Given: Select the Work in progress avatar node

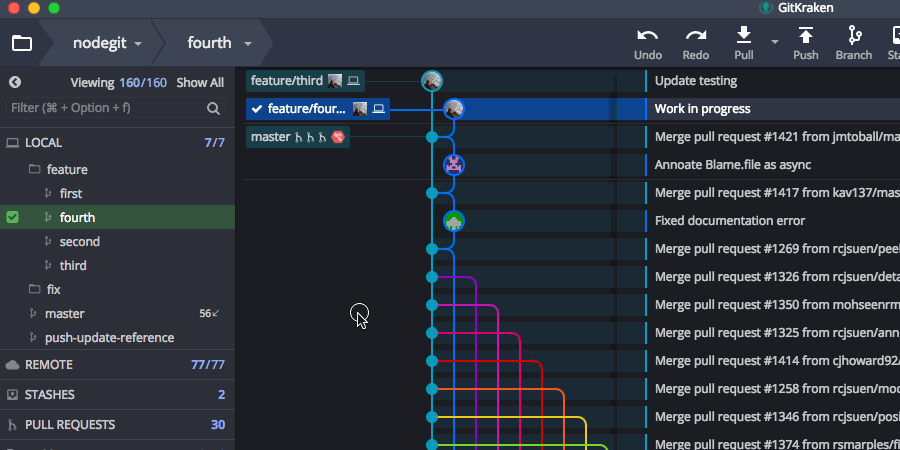Looking at the screenshot, I should click(x=453, y=108).
